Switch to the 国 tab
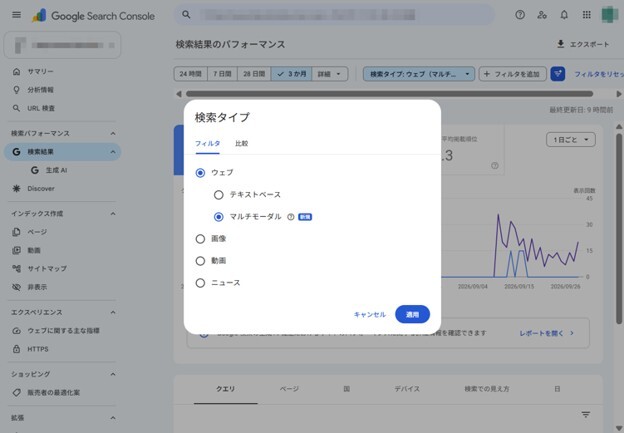This screenshot has width=624, height=433. [x=347, y=389]
